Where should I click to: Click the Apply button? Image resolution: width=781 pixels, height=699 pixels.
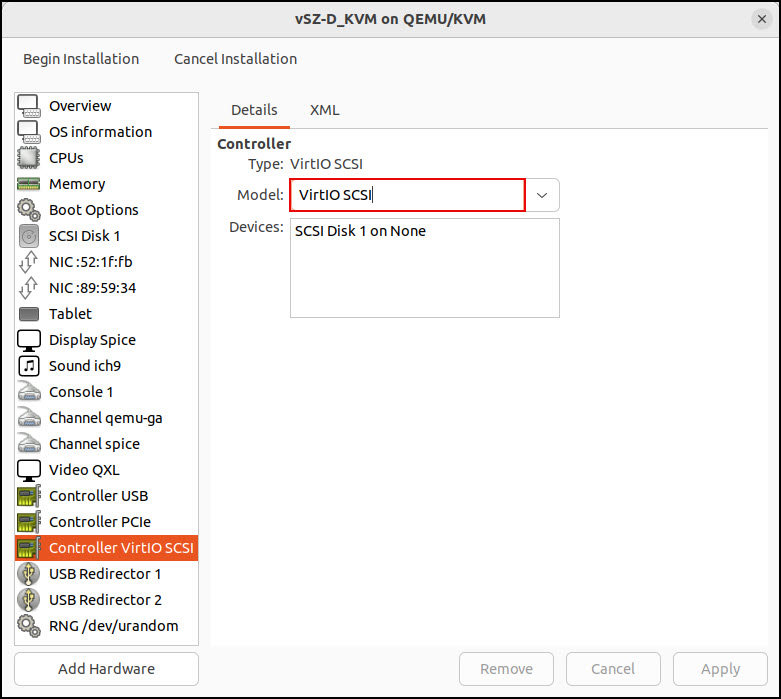coord(720,669)
